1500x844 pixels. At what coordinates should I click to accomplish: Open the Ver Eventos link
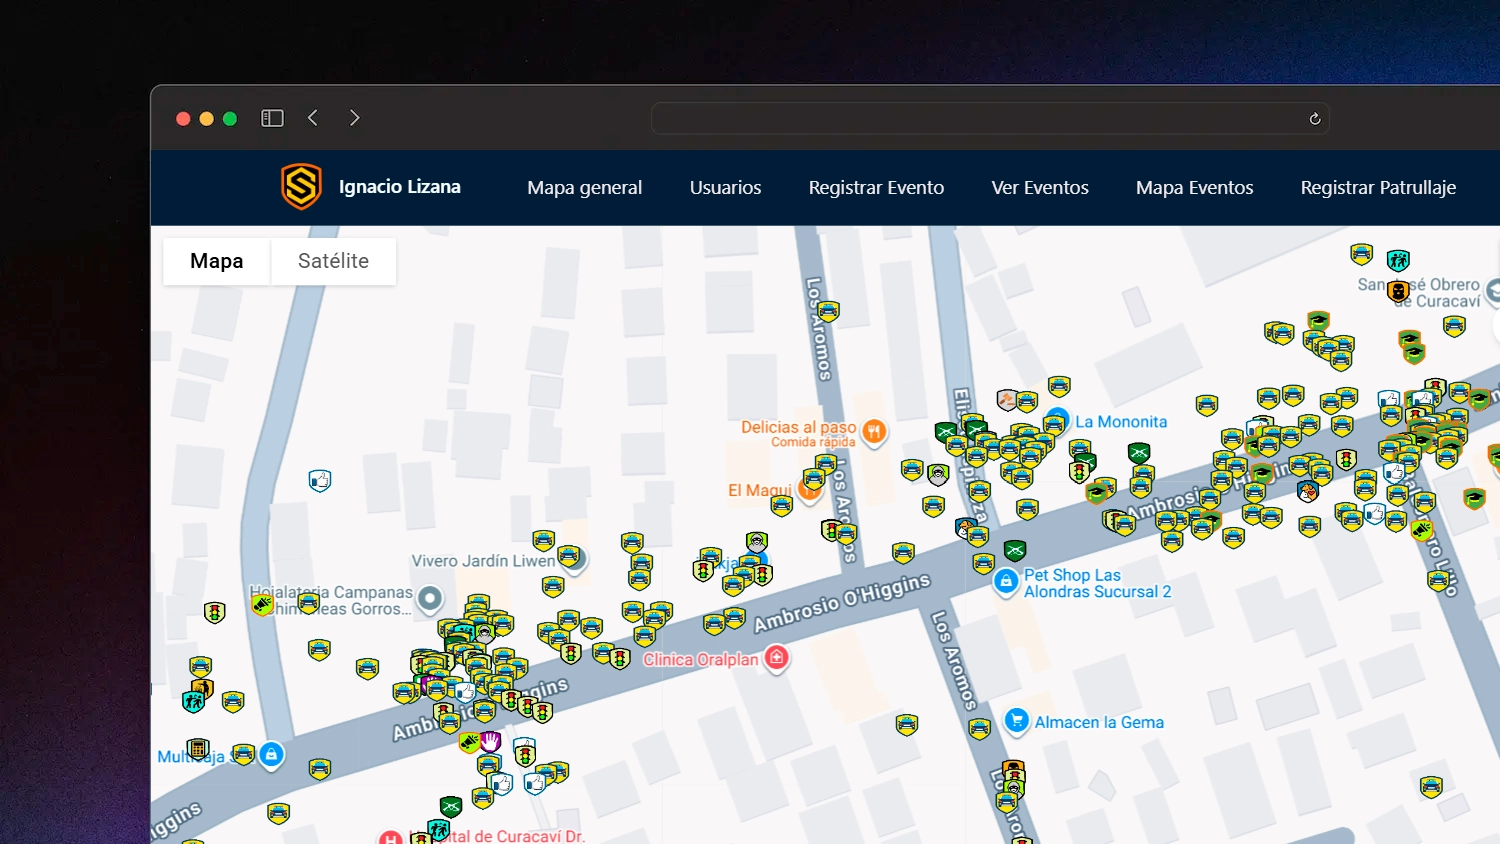pyautogui.click(x=1039, y=188)
